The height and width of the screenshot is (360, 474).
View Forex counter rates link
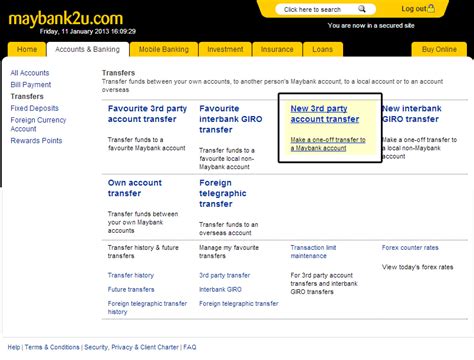(410, 248)
